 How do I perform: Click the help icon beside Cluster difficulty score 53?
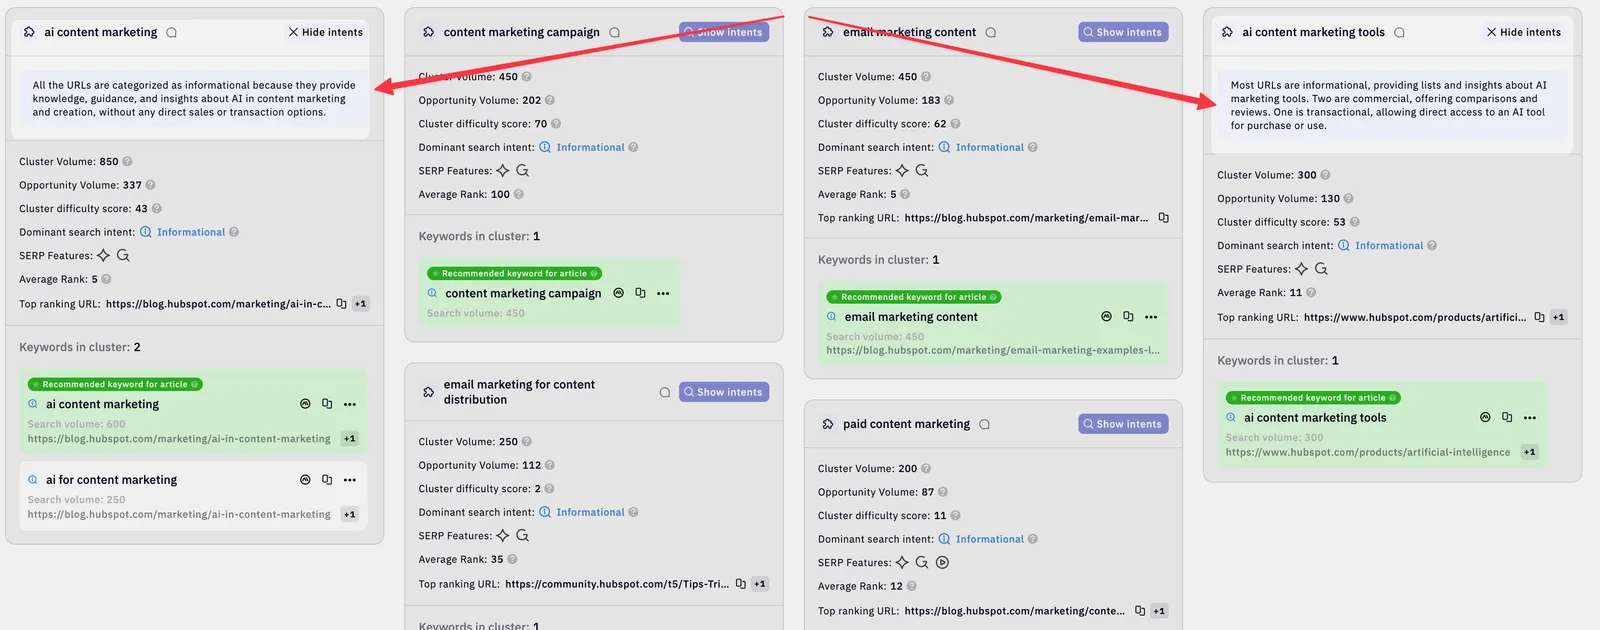pos(1354,222)
